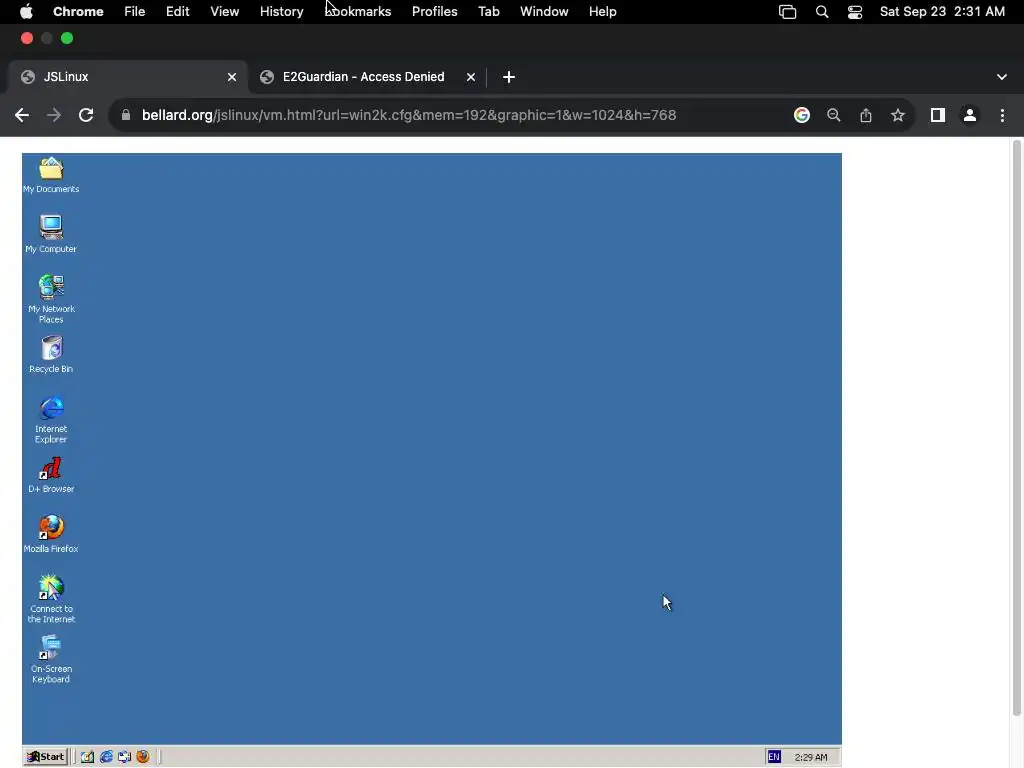Share this page icon
Image resolution: width=1024 pixels, height=768 pixels.
tap(866, 116)
